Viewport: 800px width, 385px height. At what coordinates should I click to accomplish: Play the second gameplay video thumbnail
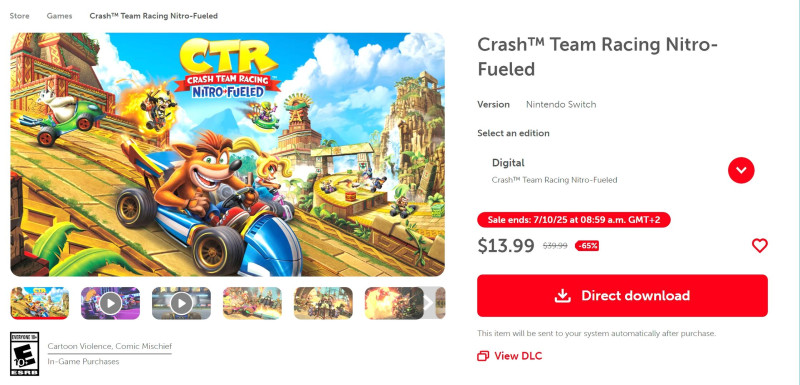(181, 303)
